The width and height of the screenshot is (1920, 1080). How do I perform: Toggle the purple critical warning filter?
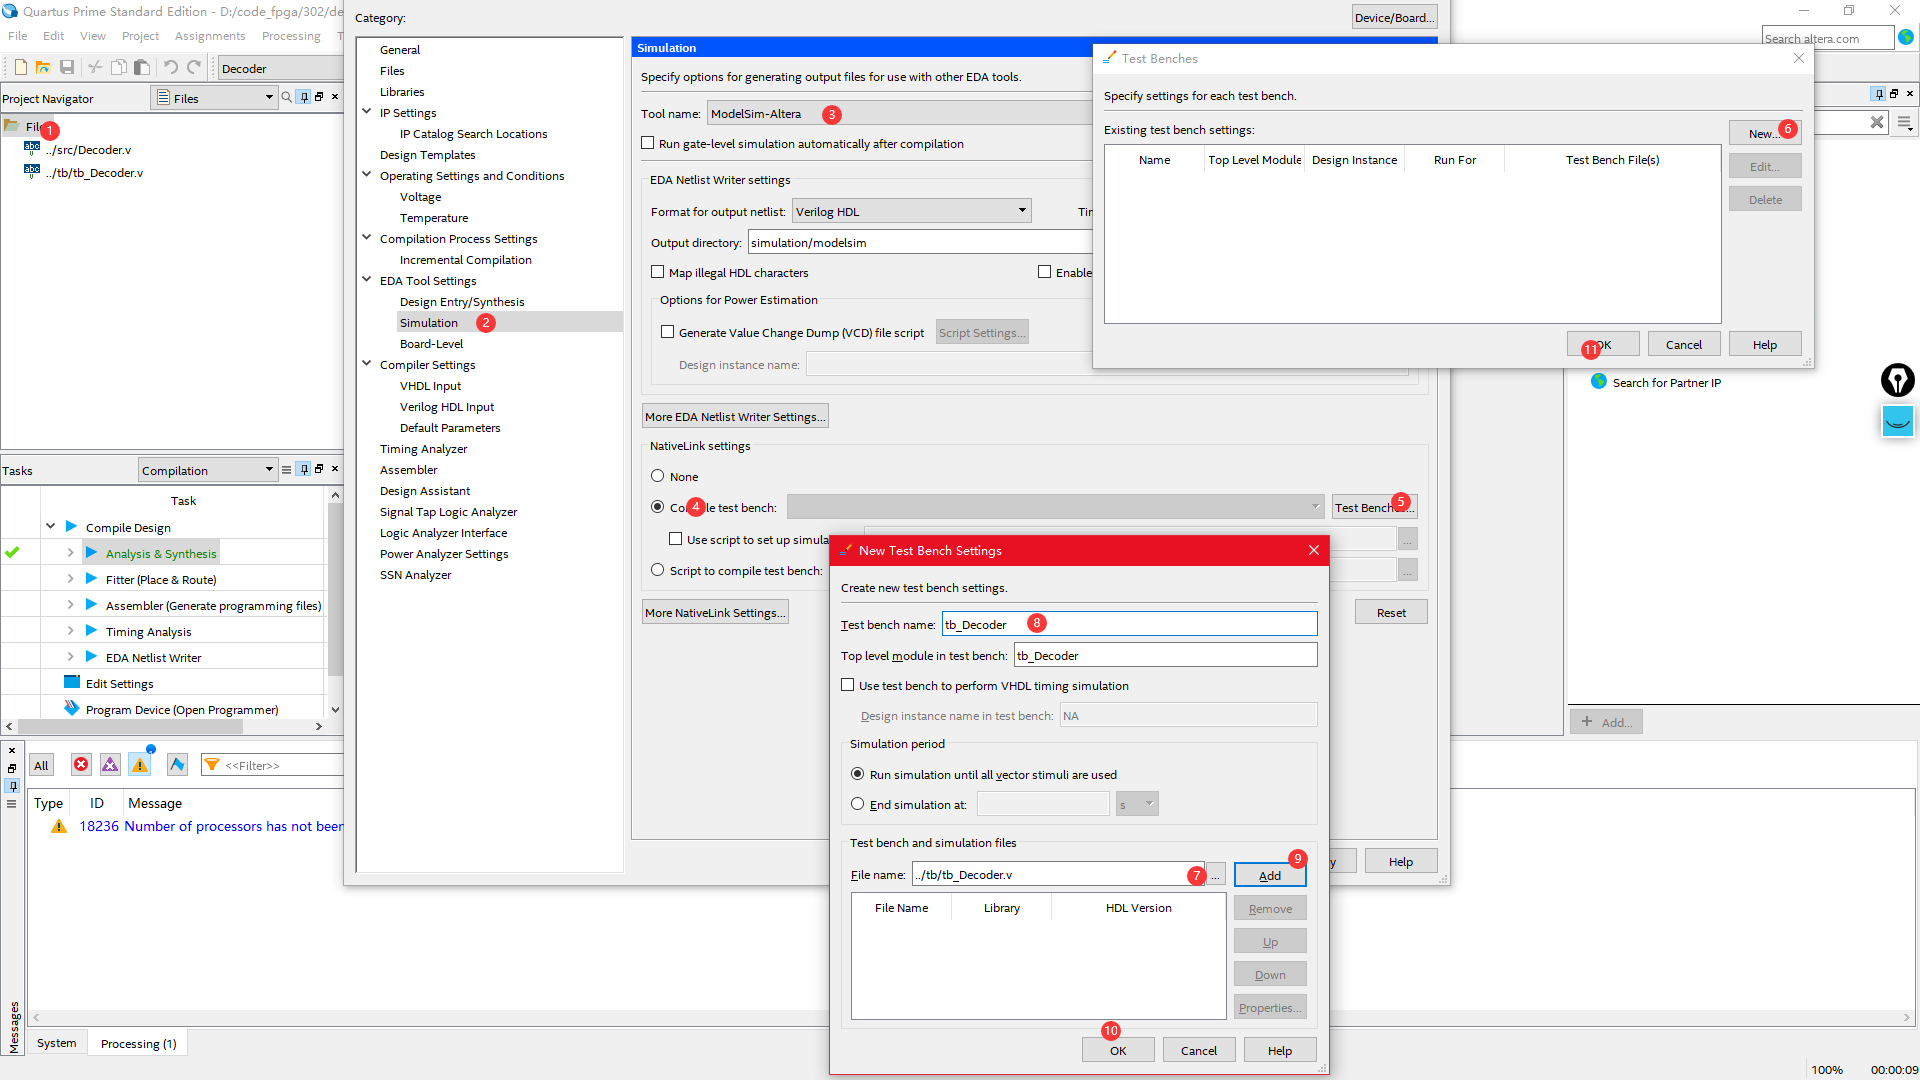click(110, 765)
